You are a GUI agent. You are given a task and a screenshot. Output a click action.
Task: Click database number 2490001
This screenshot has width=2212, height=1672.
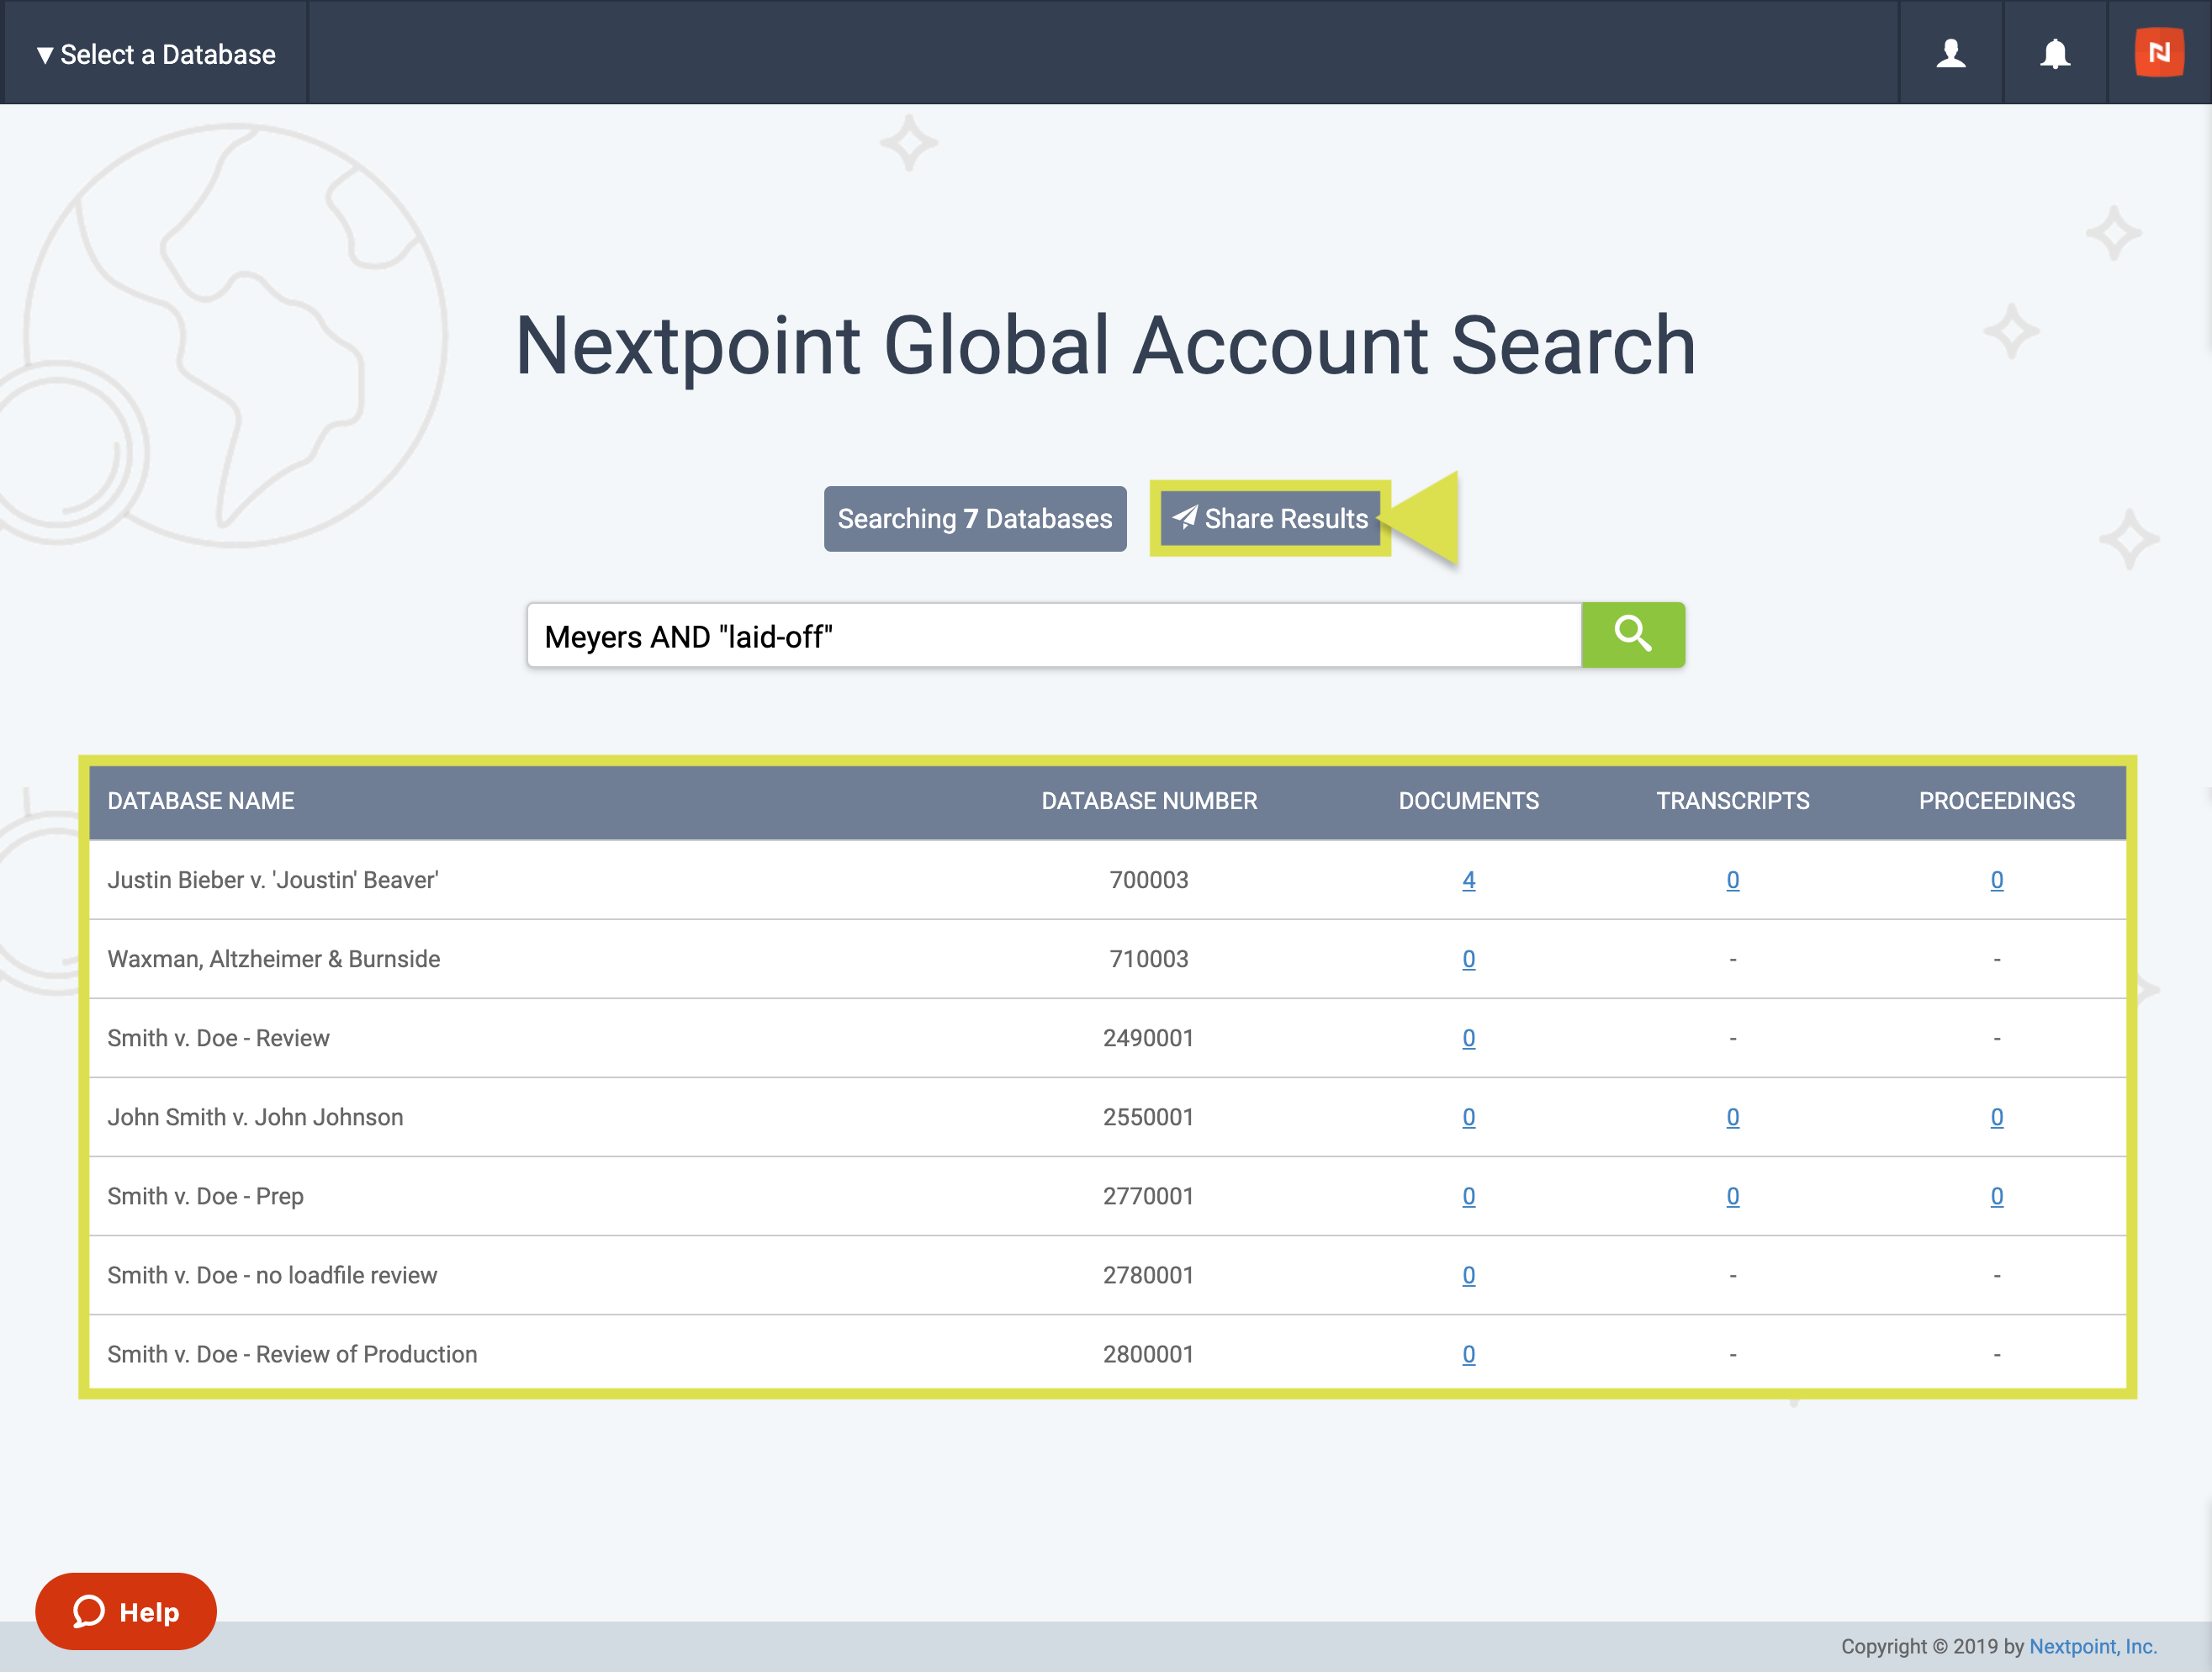tap(1149, 1038)
